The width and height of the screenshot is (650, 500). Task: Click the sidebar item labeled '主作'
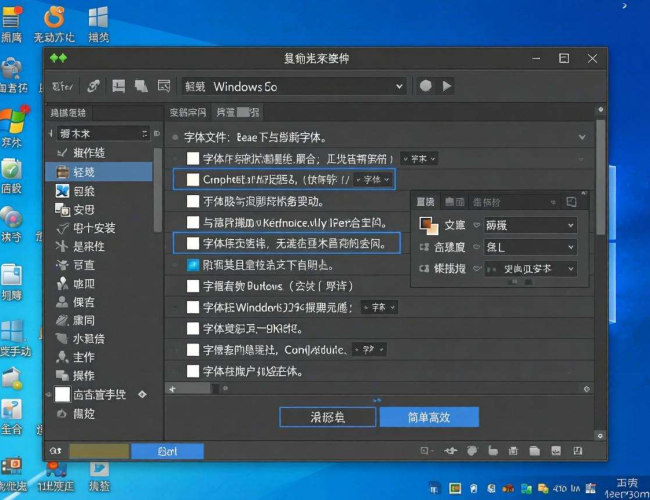[83, 357]
